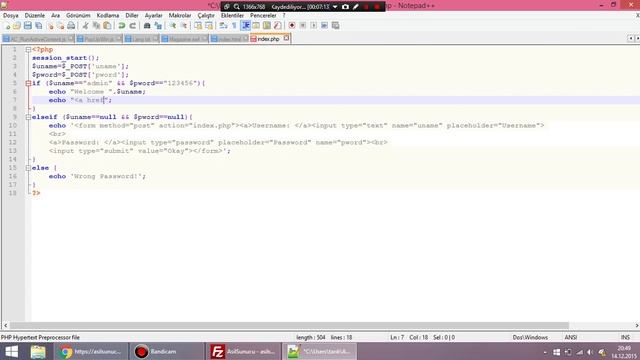Open the Replace dialog toolbar icon

[158, 26]
